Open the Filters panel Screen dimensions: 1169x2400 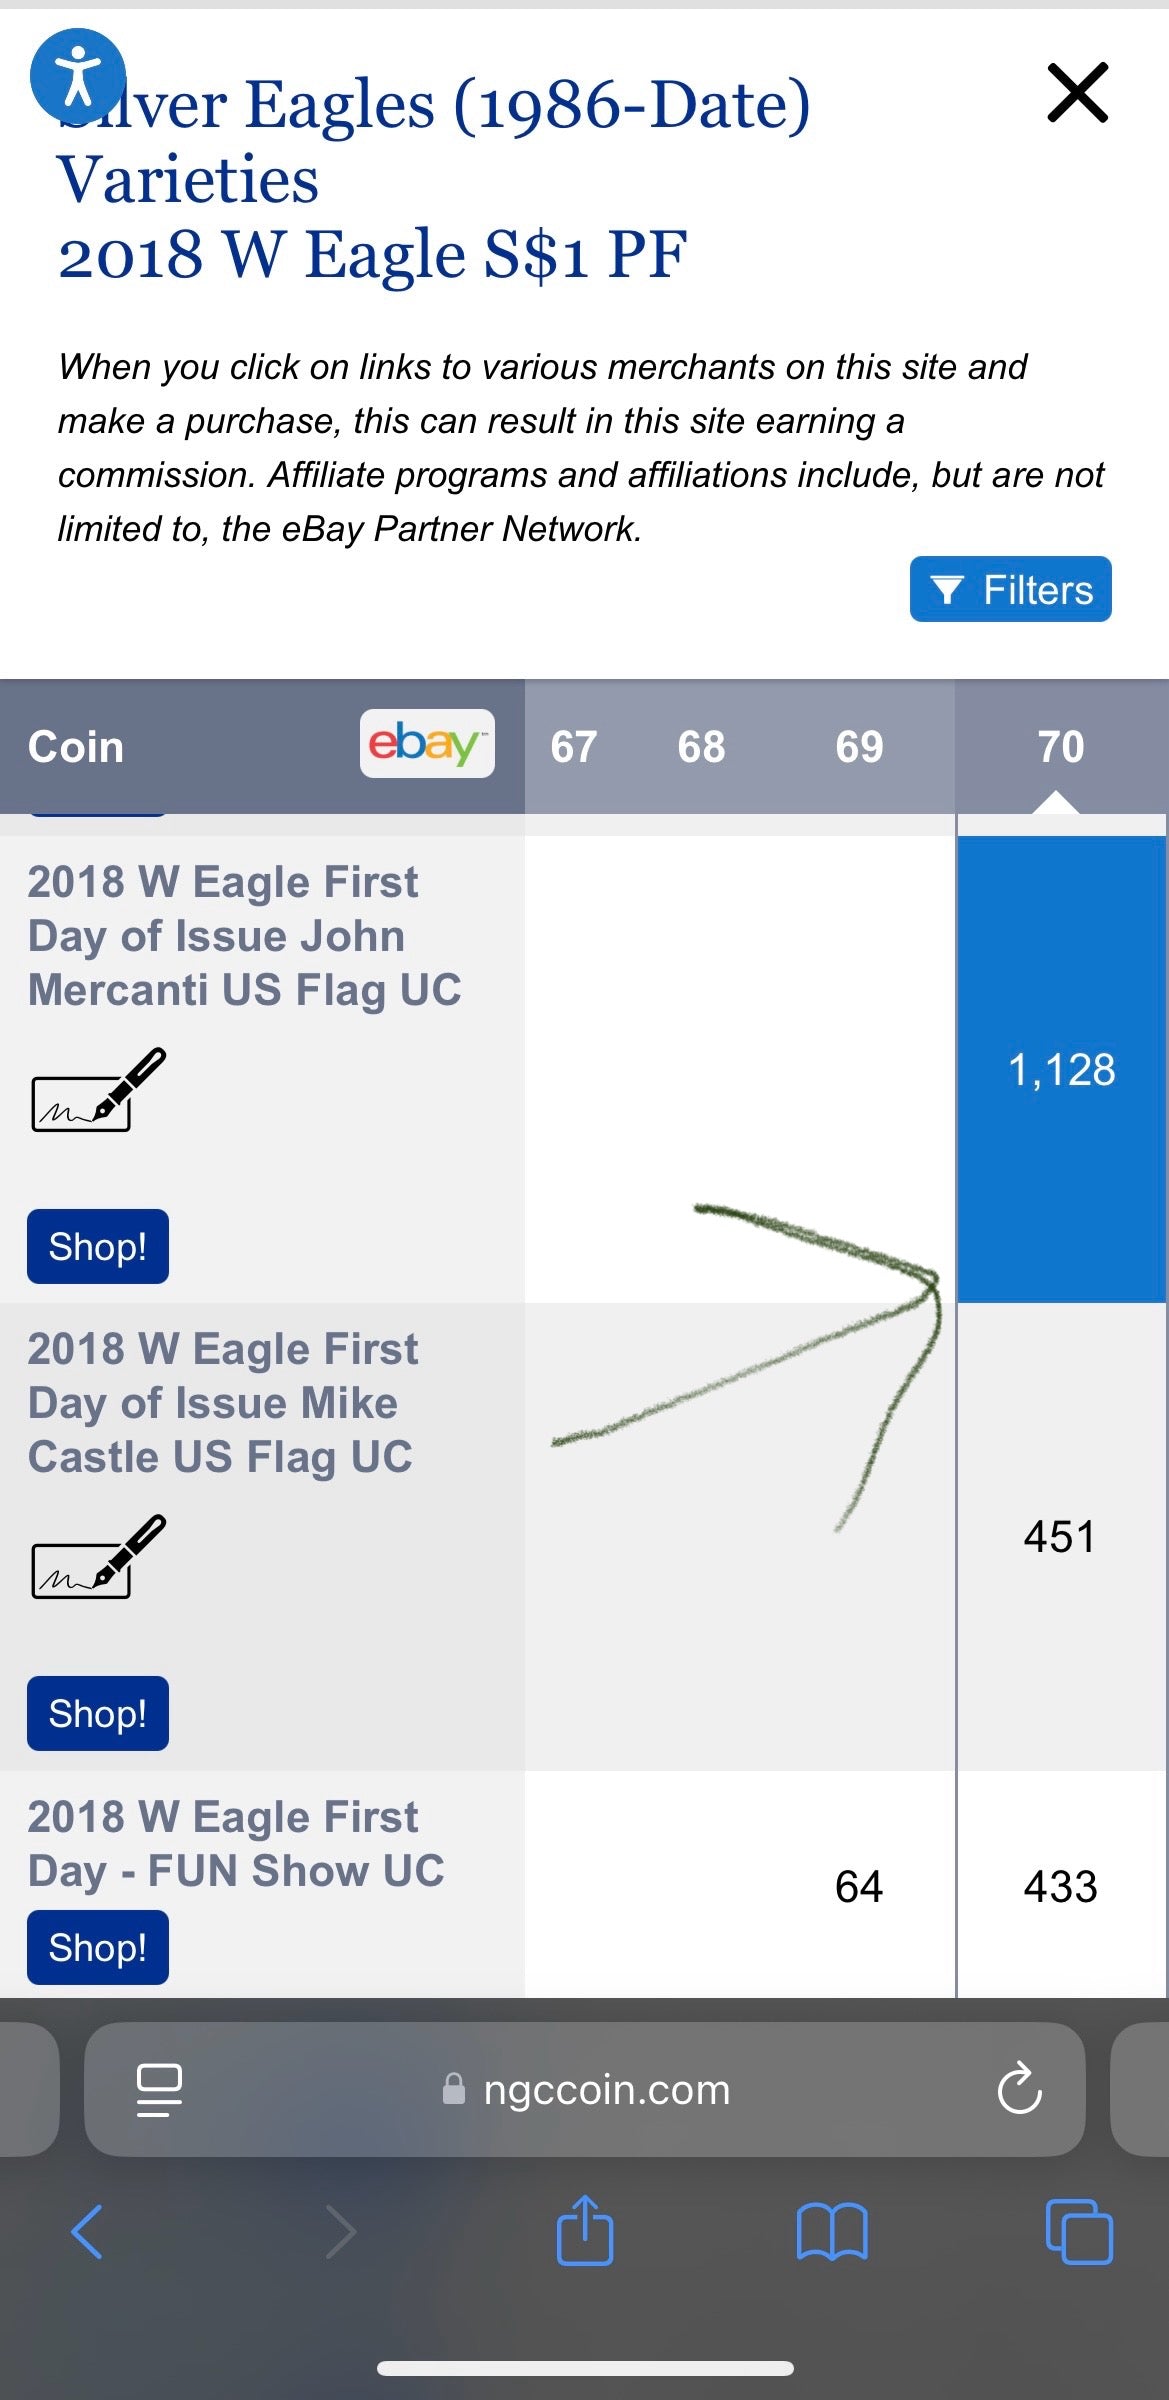pyautogui.click(x=1009, y=589)
